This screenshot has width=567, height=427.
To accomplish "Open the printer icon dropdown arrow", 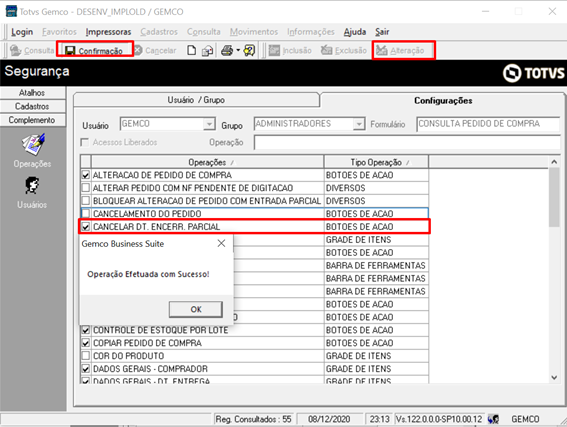I will click(x=238, y=50).
